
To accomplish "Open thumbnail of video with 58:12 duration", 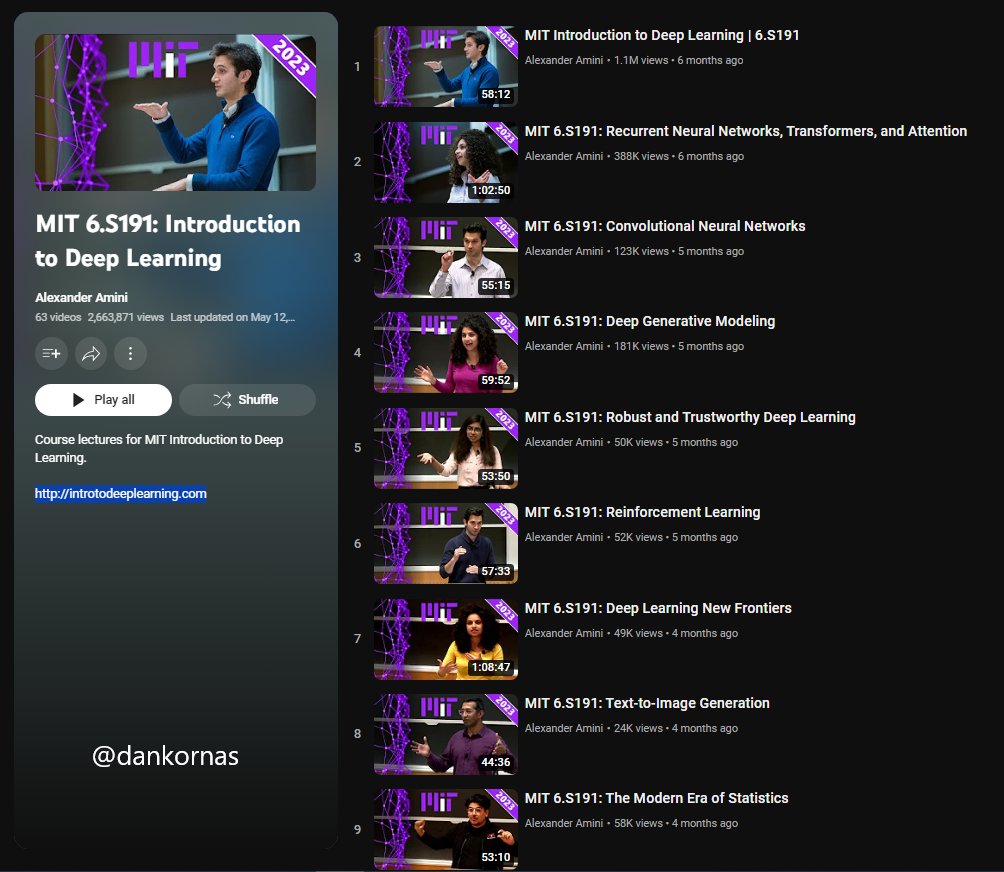I will (446, 66).
